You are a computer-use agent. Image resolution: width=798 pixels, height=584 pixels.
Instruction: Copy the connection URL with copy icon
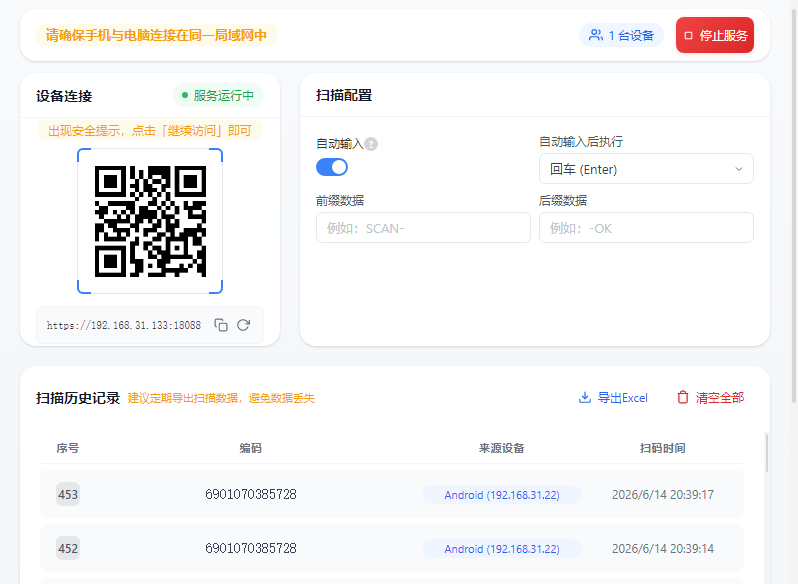tap(221, 325)
